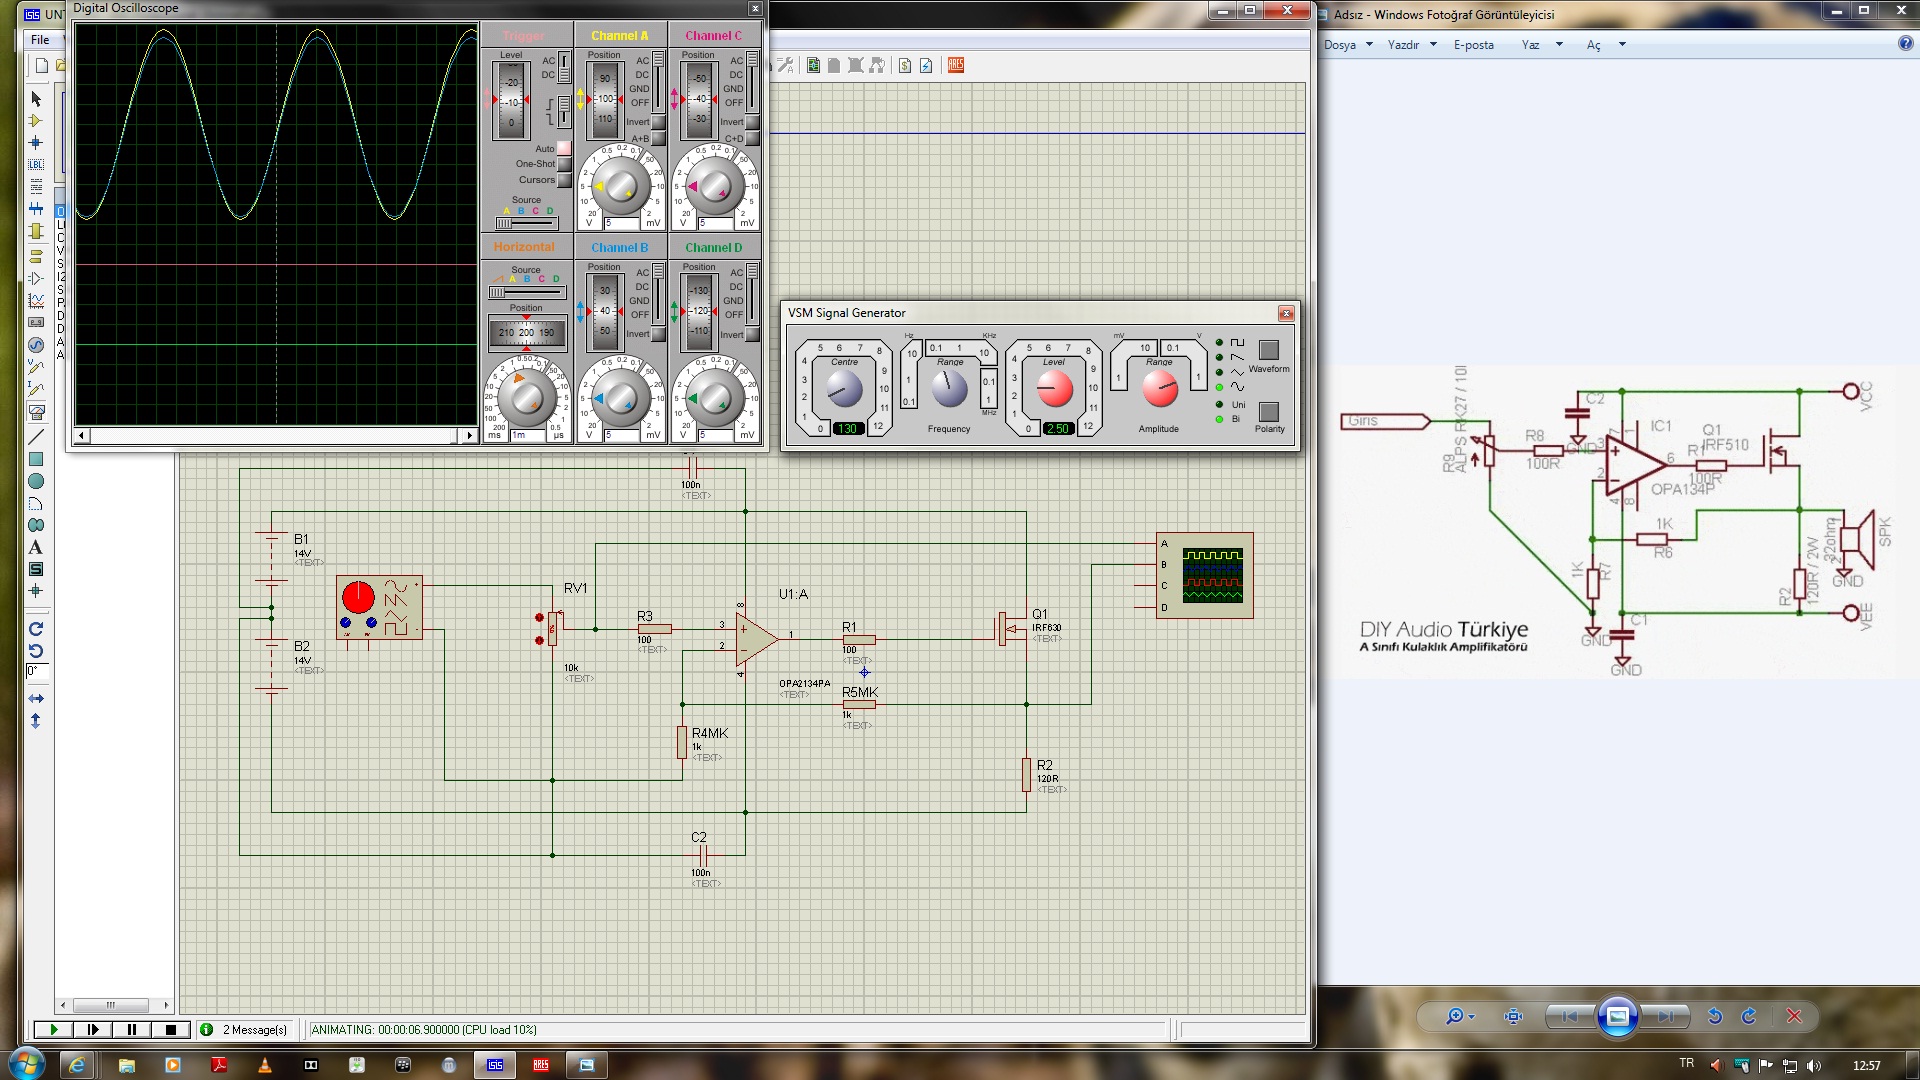Open the ARES layout toolbar icon
The height and width of the screenshot is (1080, 1920).
[x=956, y=65]
